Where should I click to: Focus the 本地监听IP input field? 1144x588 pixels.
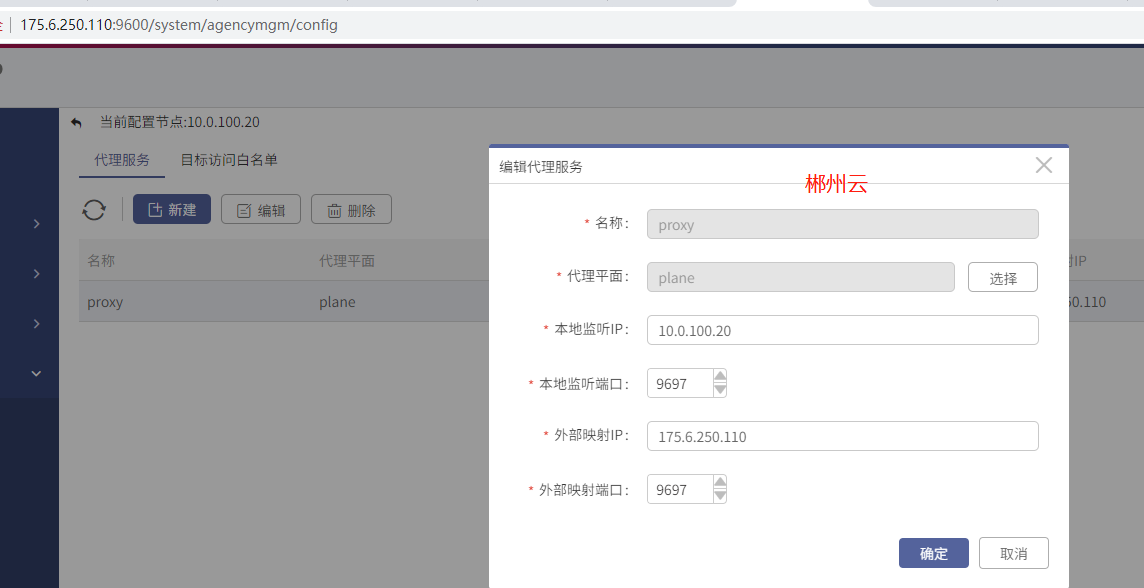click(843, 330)
